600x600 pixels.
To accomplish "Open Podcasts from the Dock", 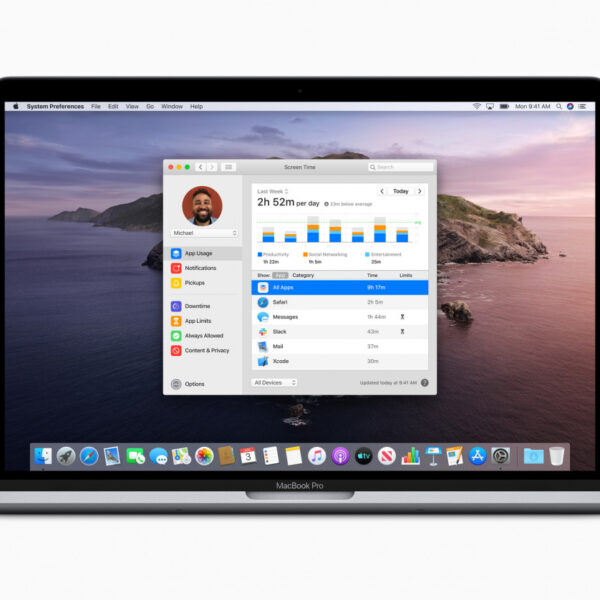I will [340, 456].
